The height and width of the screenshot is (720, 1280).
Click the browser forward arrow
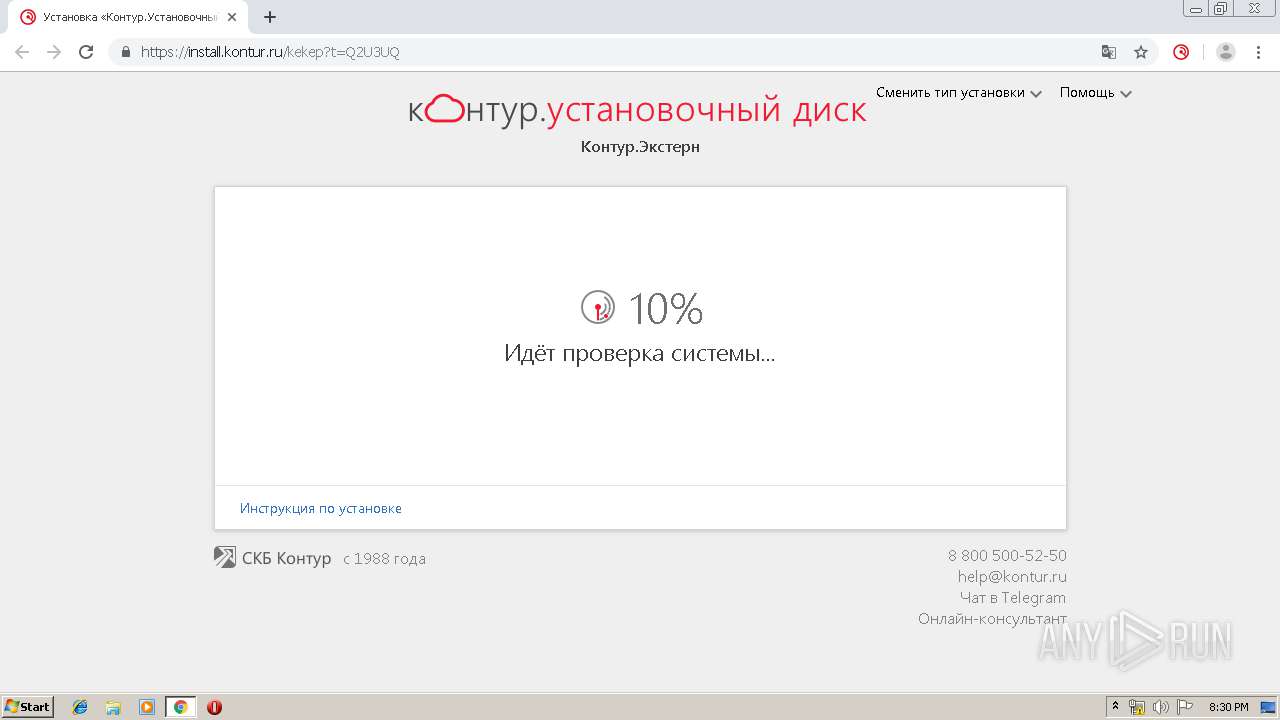point(54,52)
